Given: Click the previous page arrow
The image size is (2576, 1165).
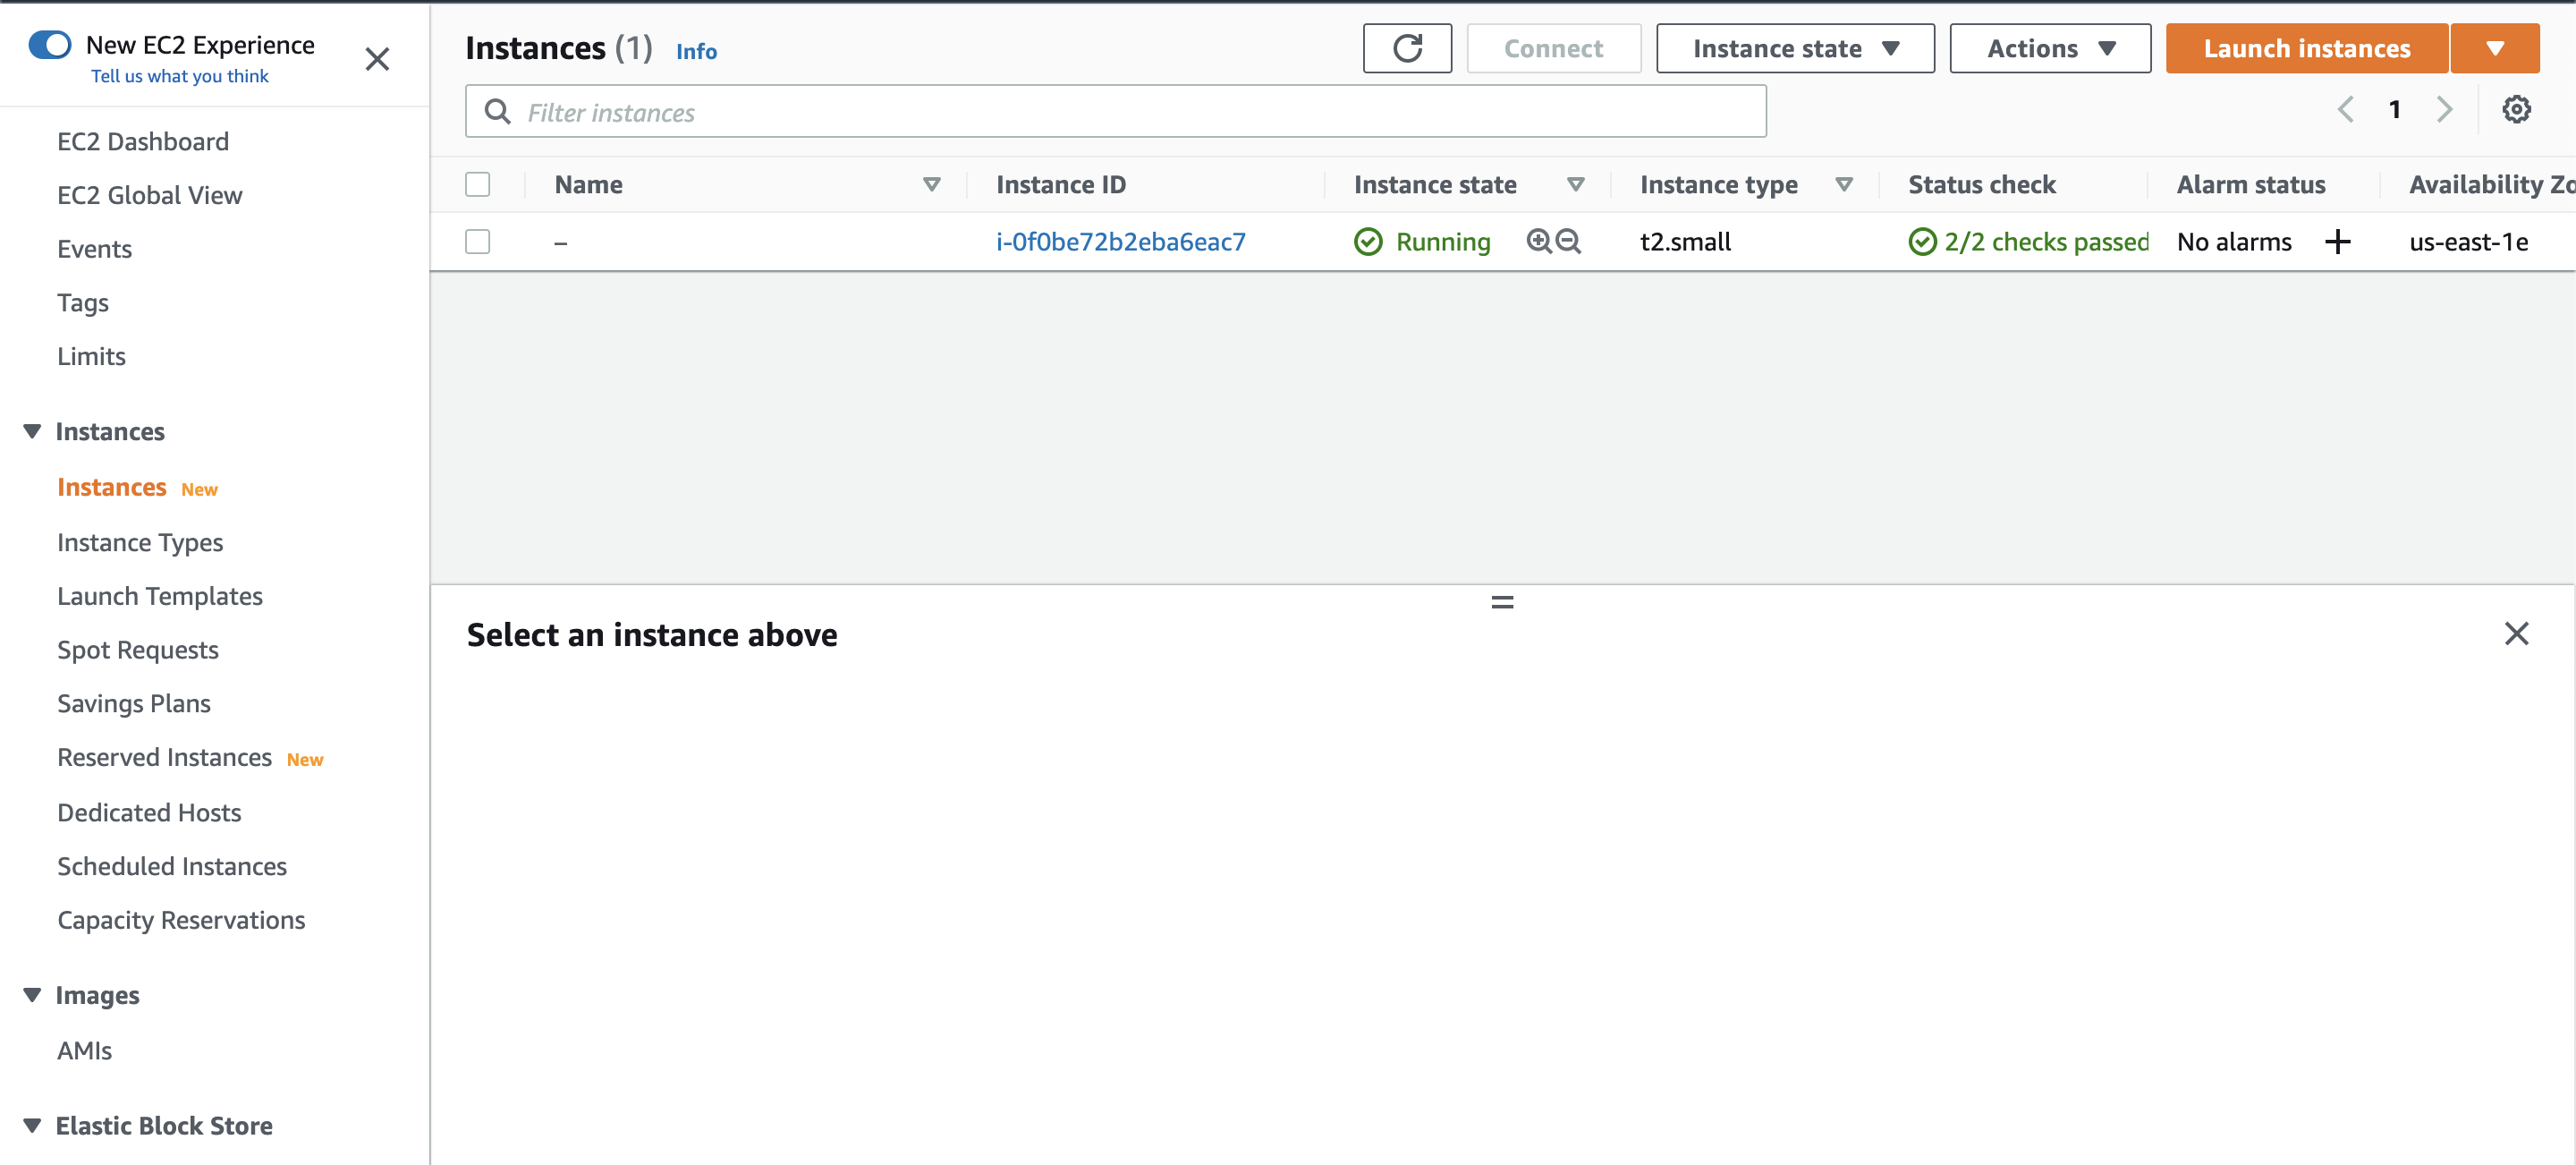Looking at the screenshot, I should click(2345, 109).
